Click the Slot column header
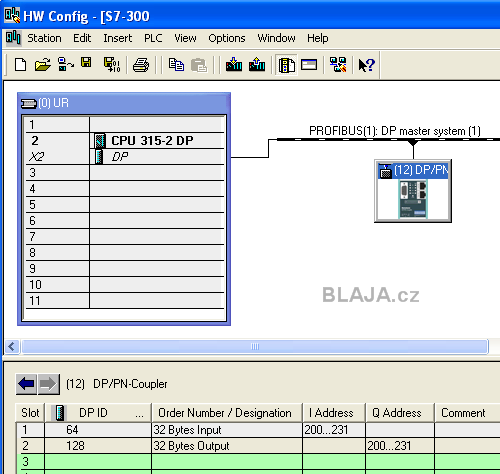 pyautogui.click(x=30, y=413)
